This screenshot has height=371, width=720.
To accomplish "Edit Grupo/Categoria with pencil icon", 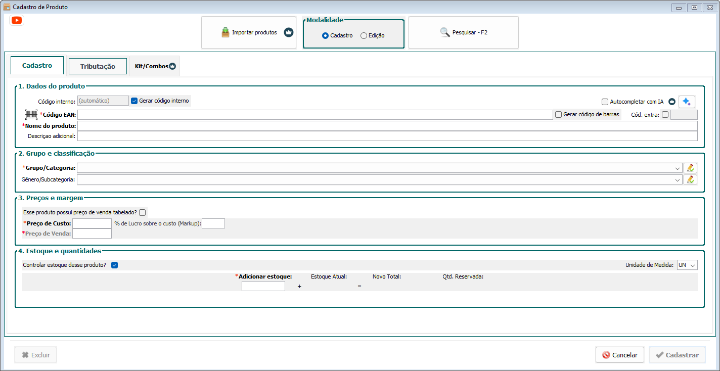I will click(x=690, y=168).
